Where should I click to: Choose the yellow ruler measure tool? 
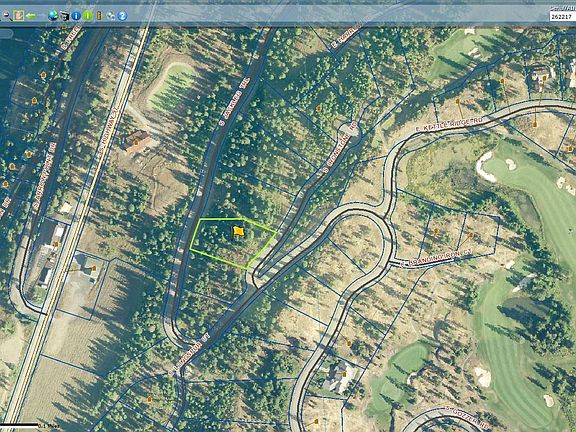coord(99,15)
